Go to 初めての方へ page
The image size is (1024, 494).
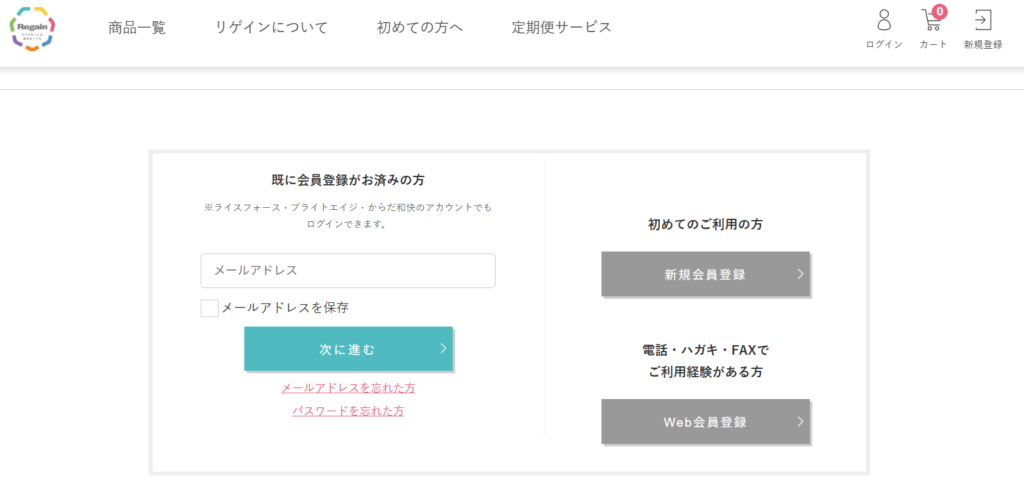[x=420, y=27]
